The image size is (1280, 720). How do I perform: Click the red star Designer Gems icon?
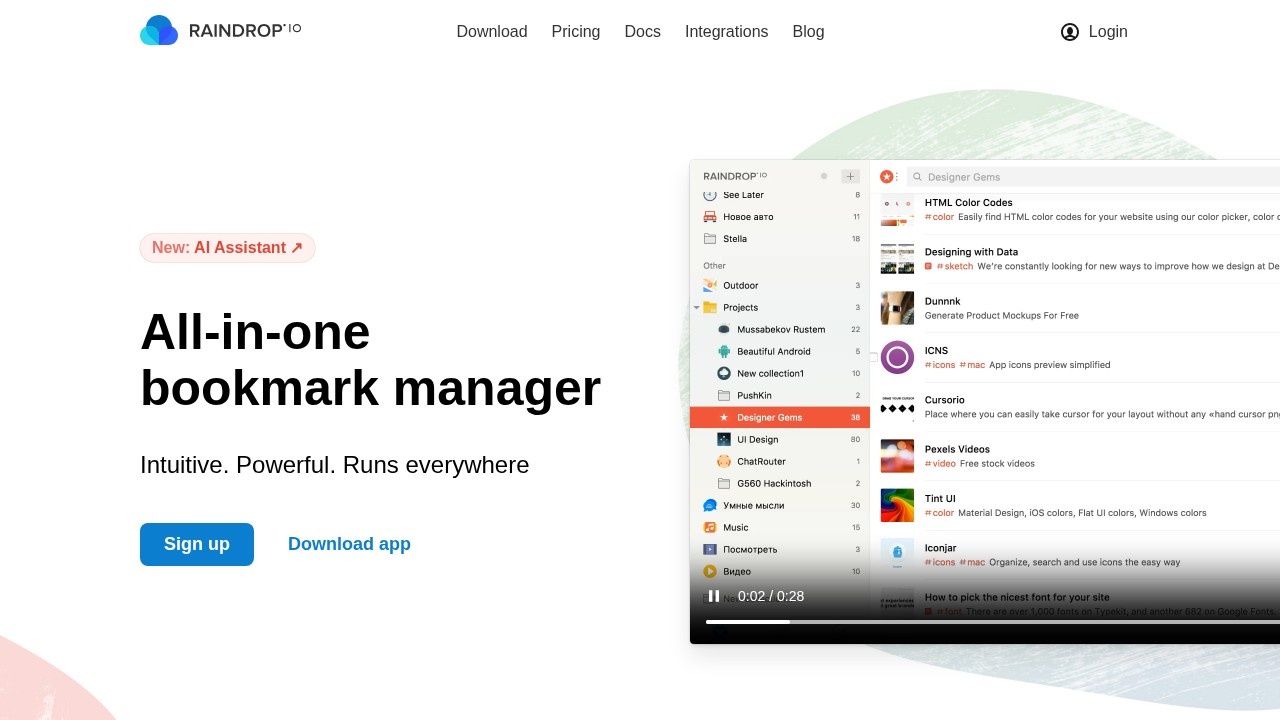pyautogui.click(x=886, y=177)
